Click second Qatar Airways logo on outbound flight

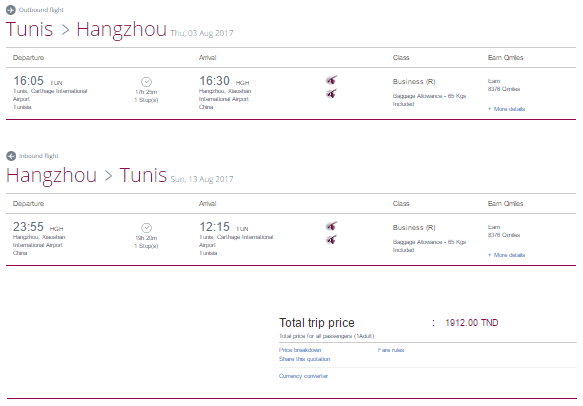[x=332, y=93]
